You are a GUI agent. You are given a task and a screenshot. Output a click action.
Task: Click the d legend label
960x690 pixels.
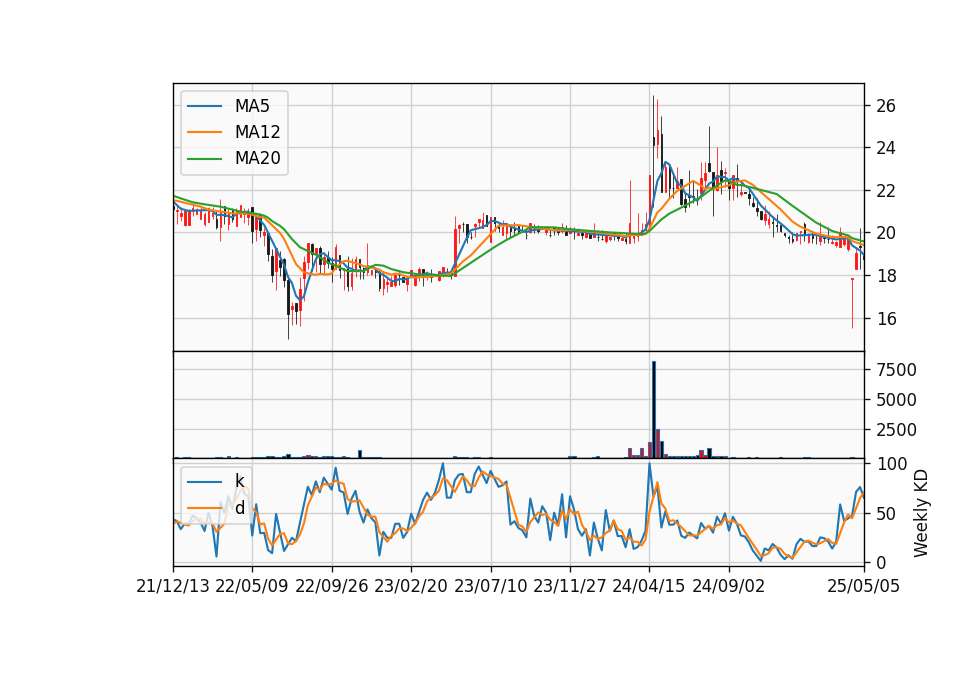[x=240, y=508]
